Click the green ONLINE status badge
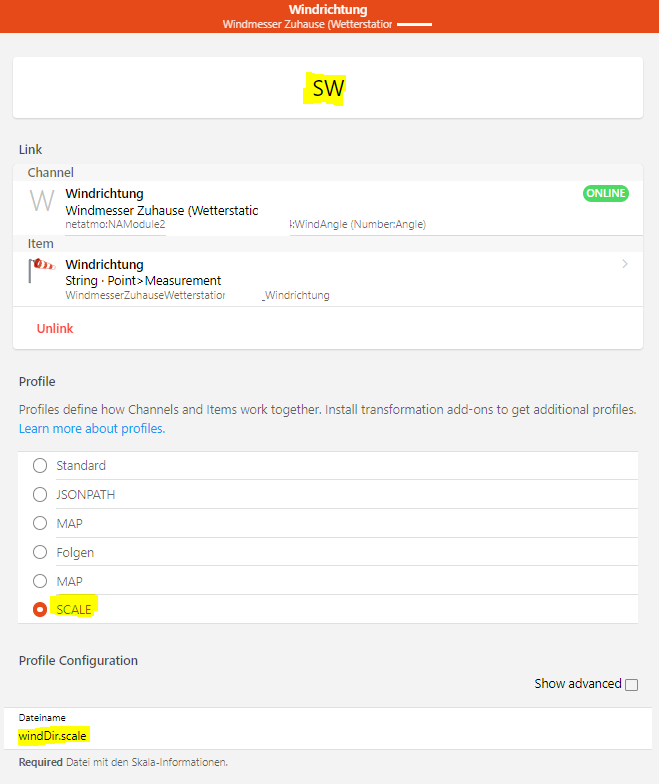 click(605, 194)
